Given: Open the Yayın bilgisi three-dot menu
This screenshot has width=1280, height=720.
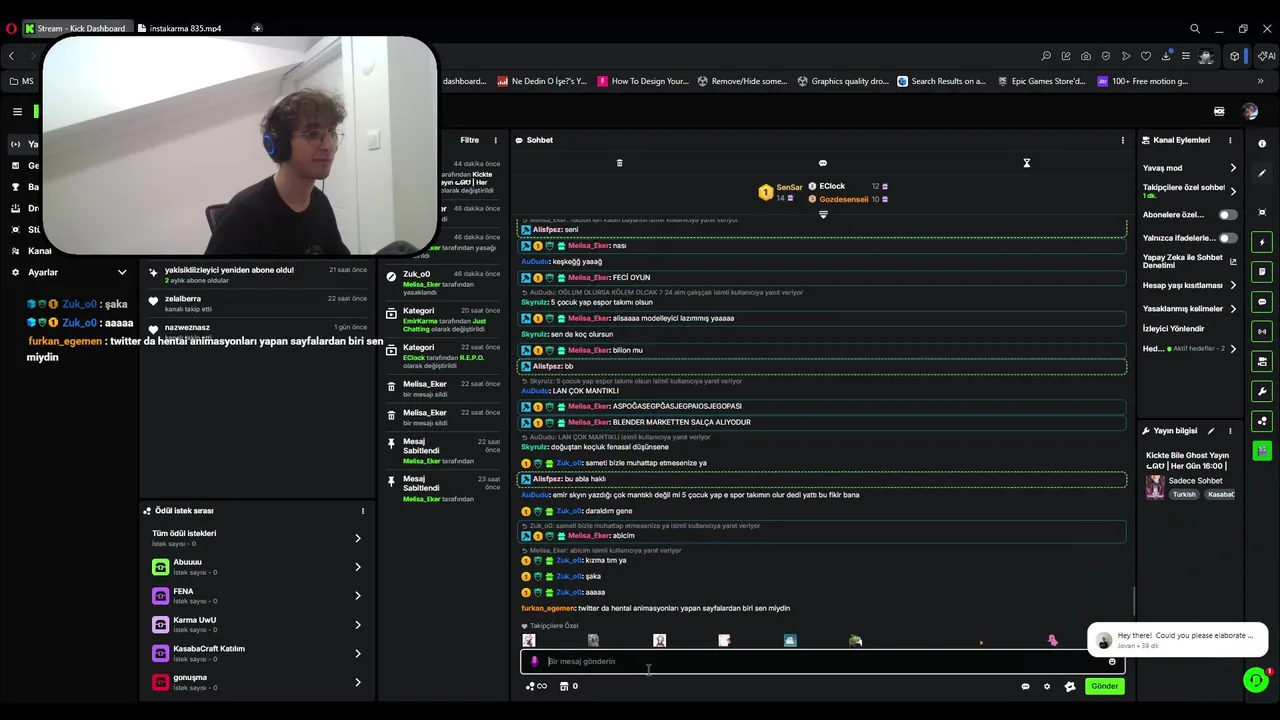Looking at the screenshot, I should click(x=1230, y=431).
